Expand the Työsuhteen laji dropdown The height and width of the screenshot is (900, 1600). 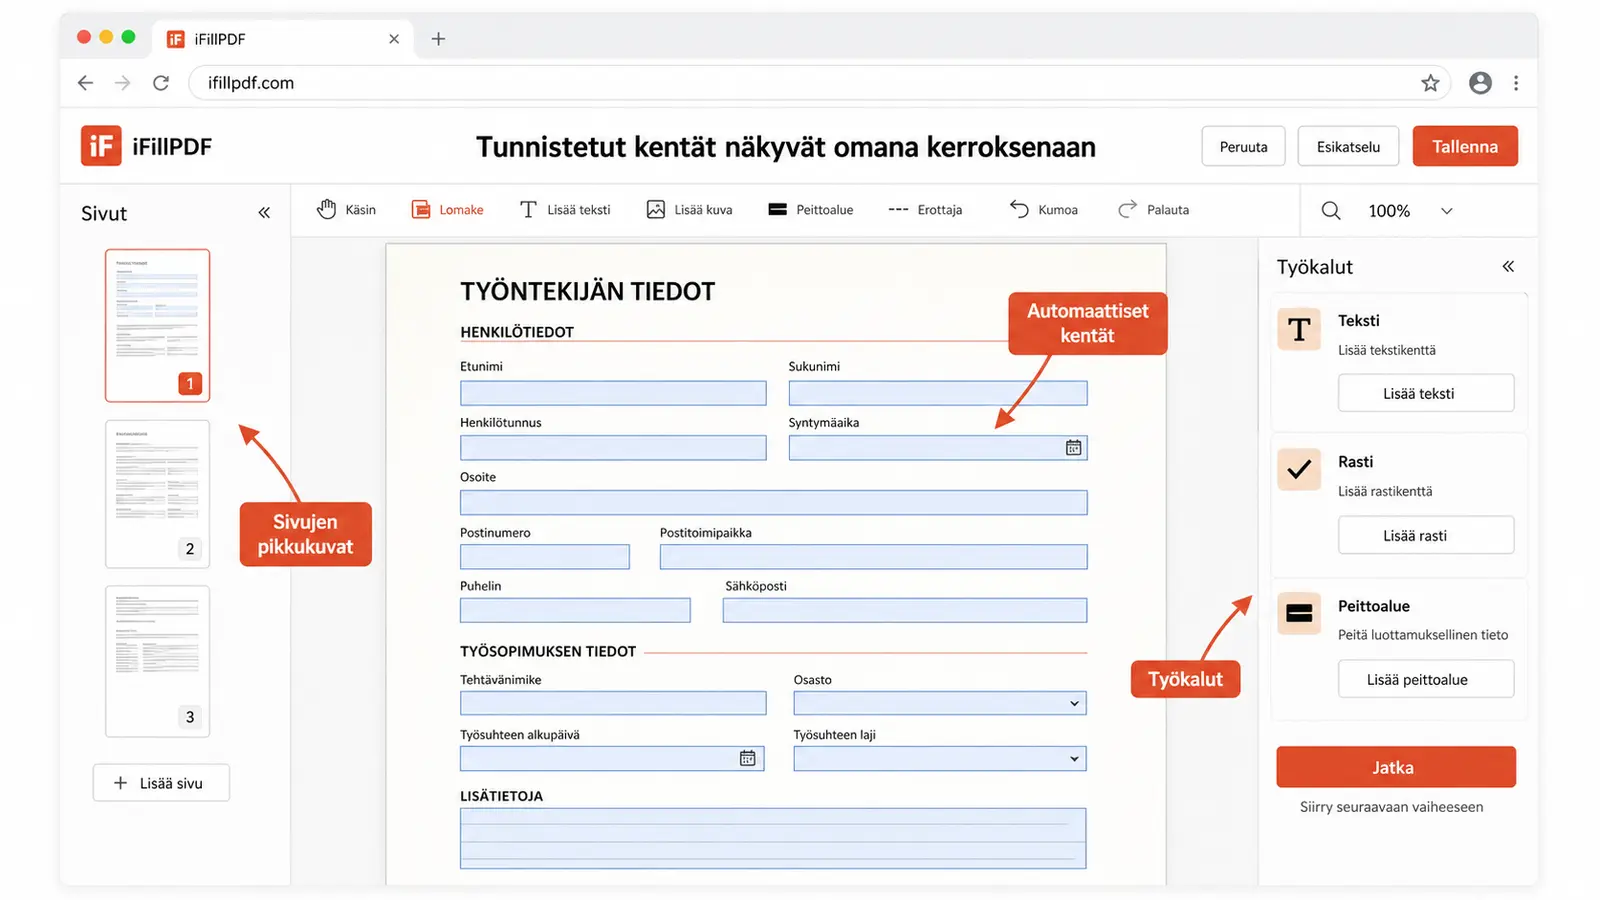[x=940, y=759]
